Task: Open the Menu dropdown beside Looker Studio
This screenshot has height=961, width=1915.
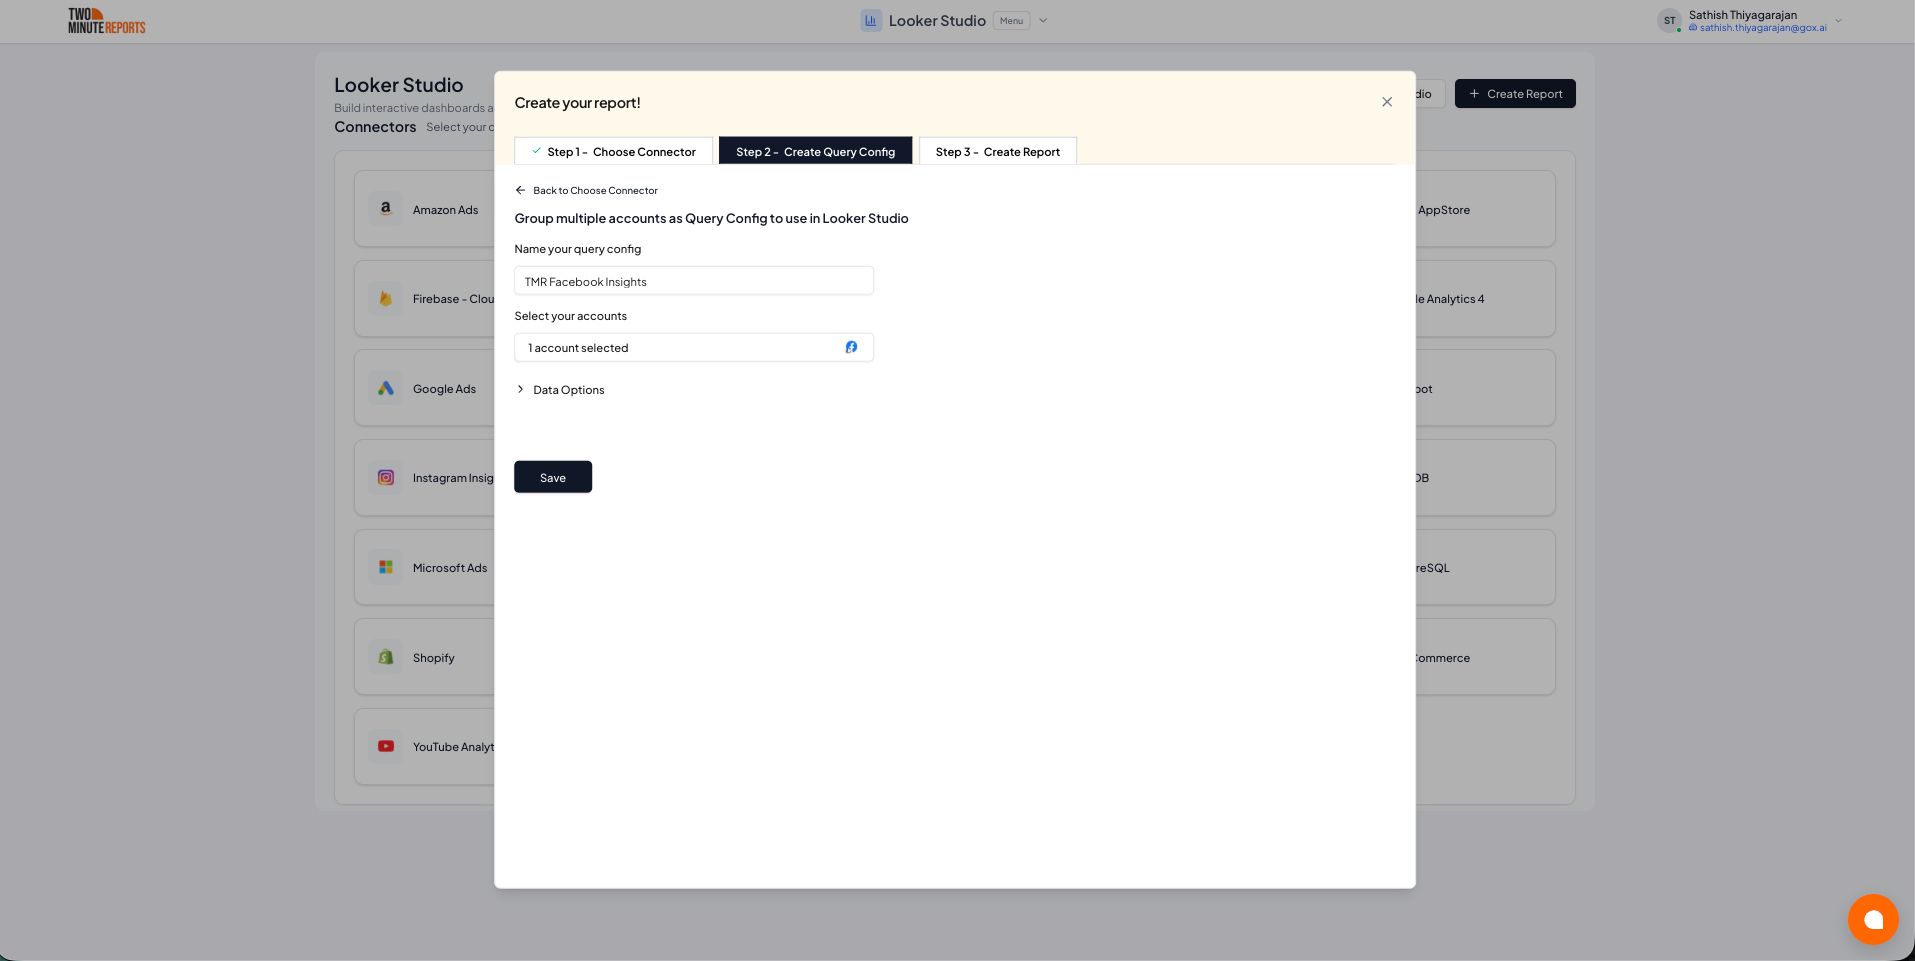Action: 1010,20
